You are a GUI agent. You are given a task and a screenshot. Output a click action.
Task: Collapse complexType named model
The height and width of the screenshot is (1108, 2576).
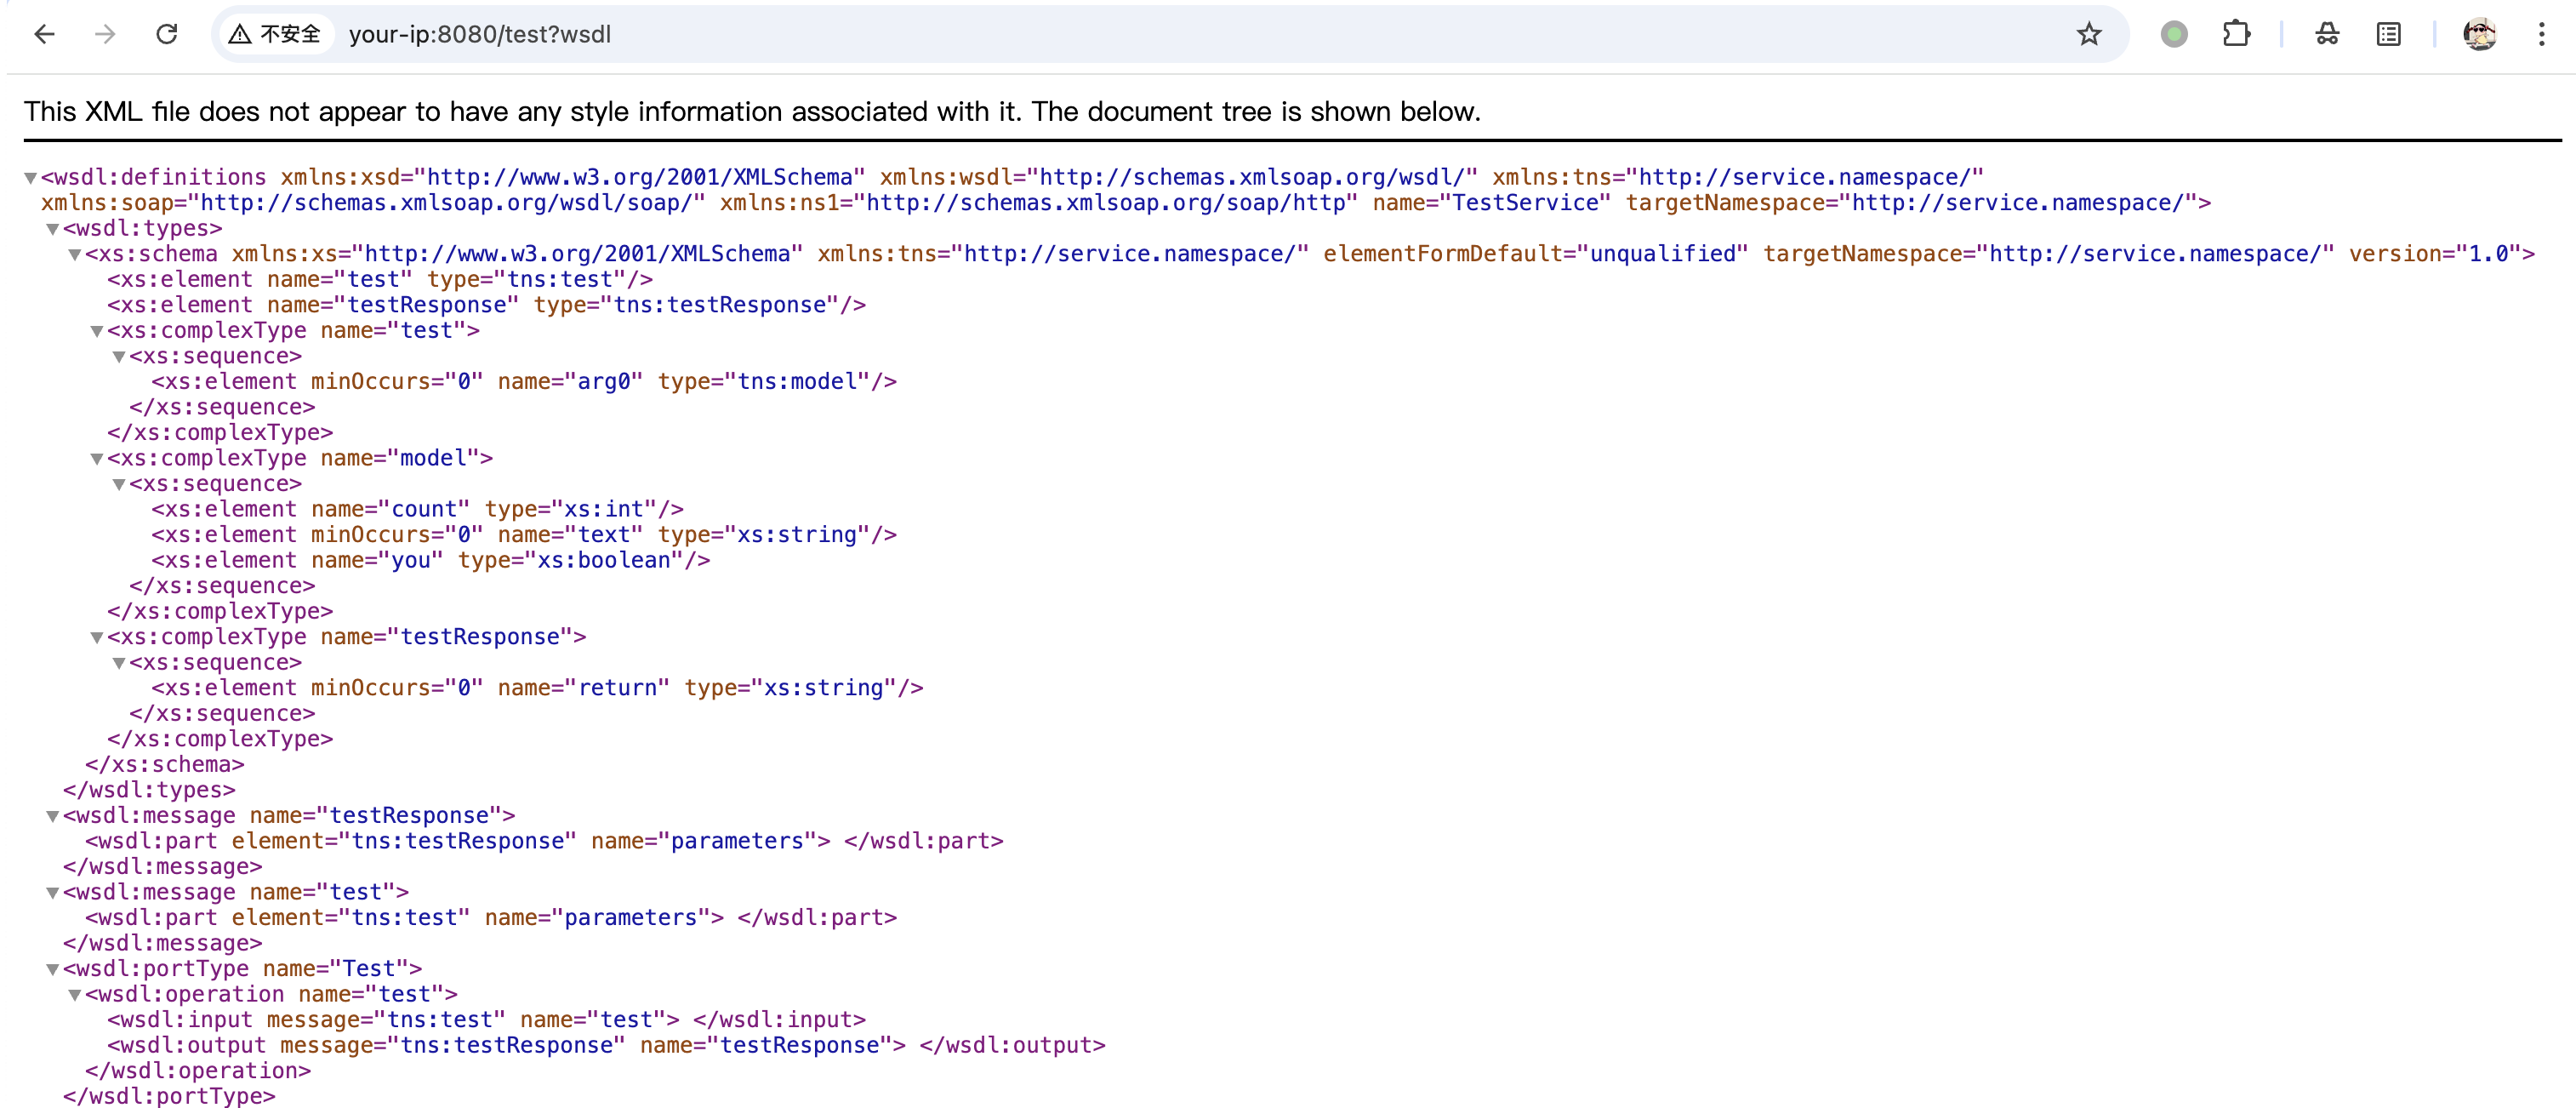pos(97,459)
